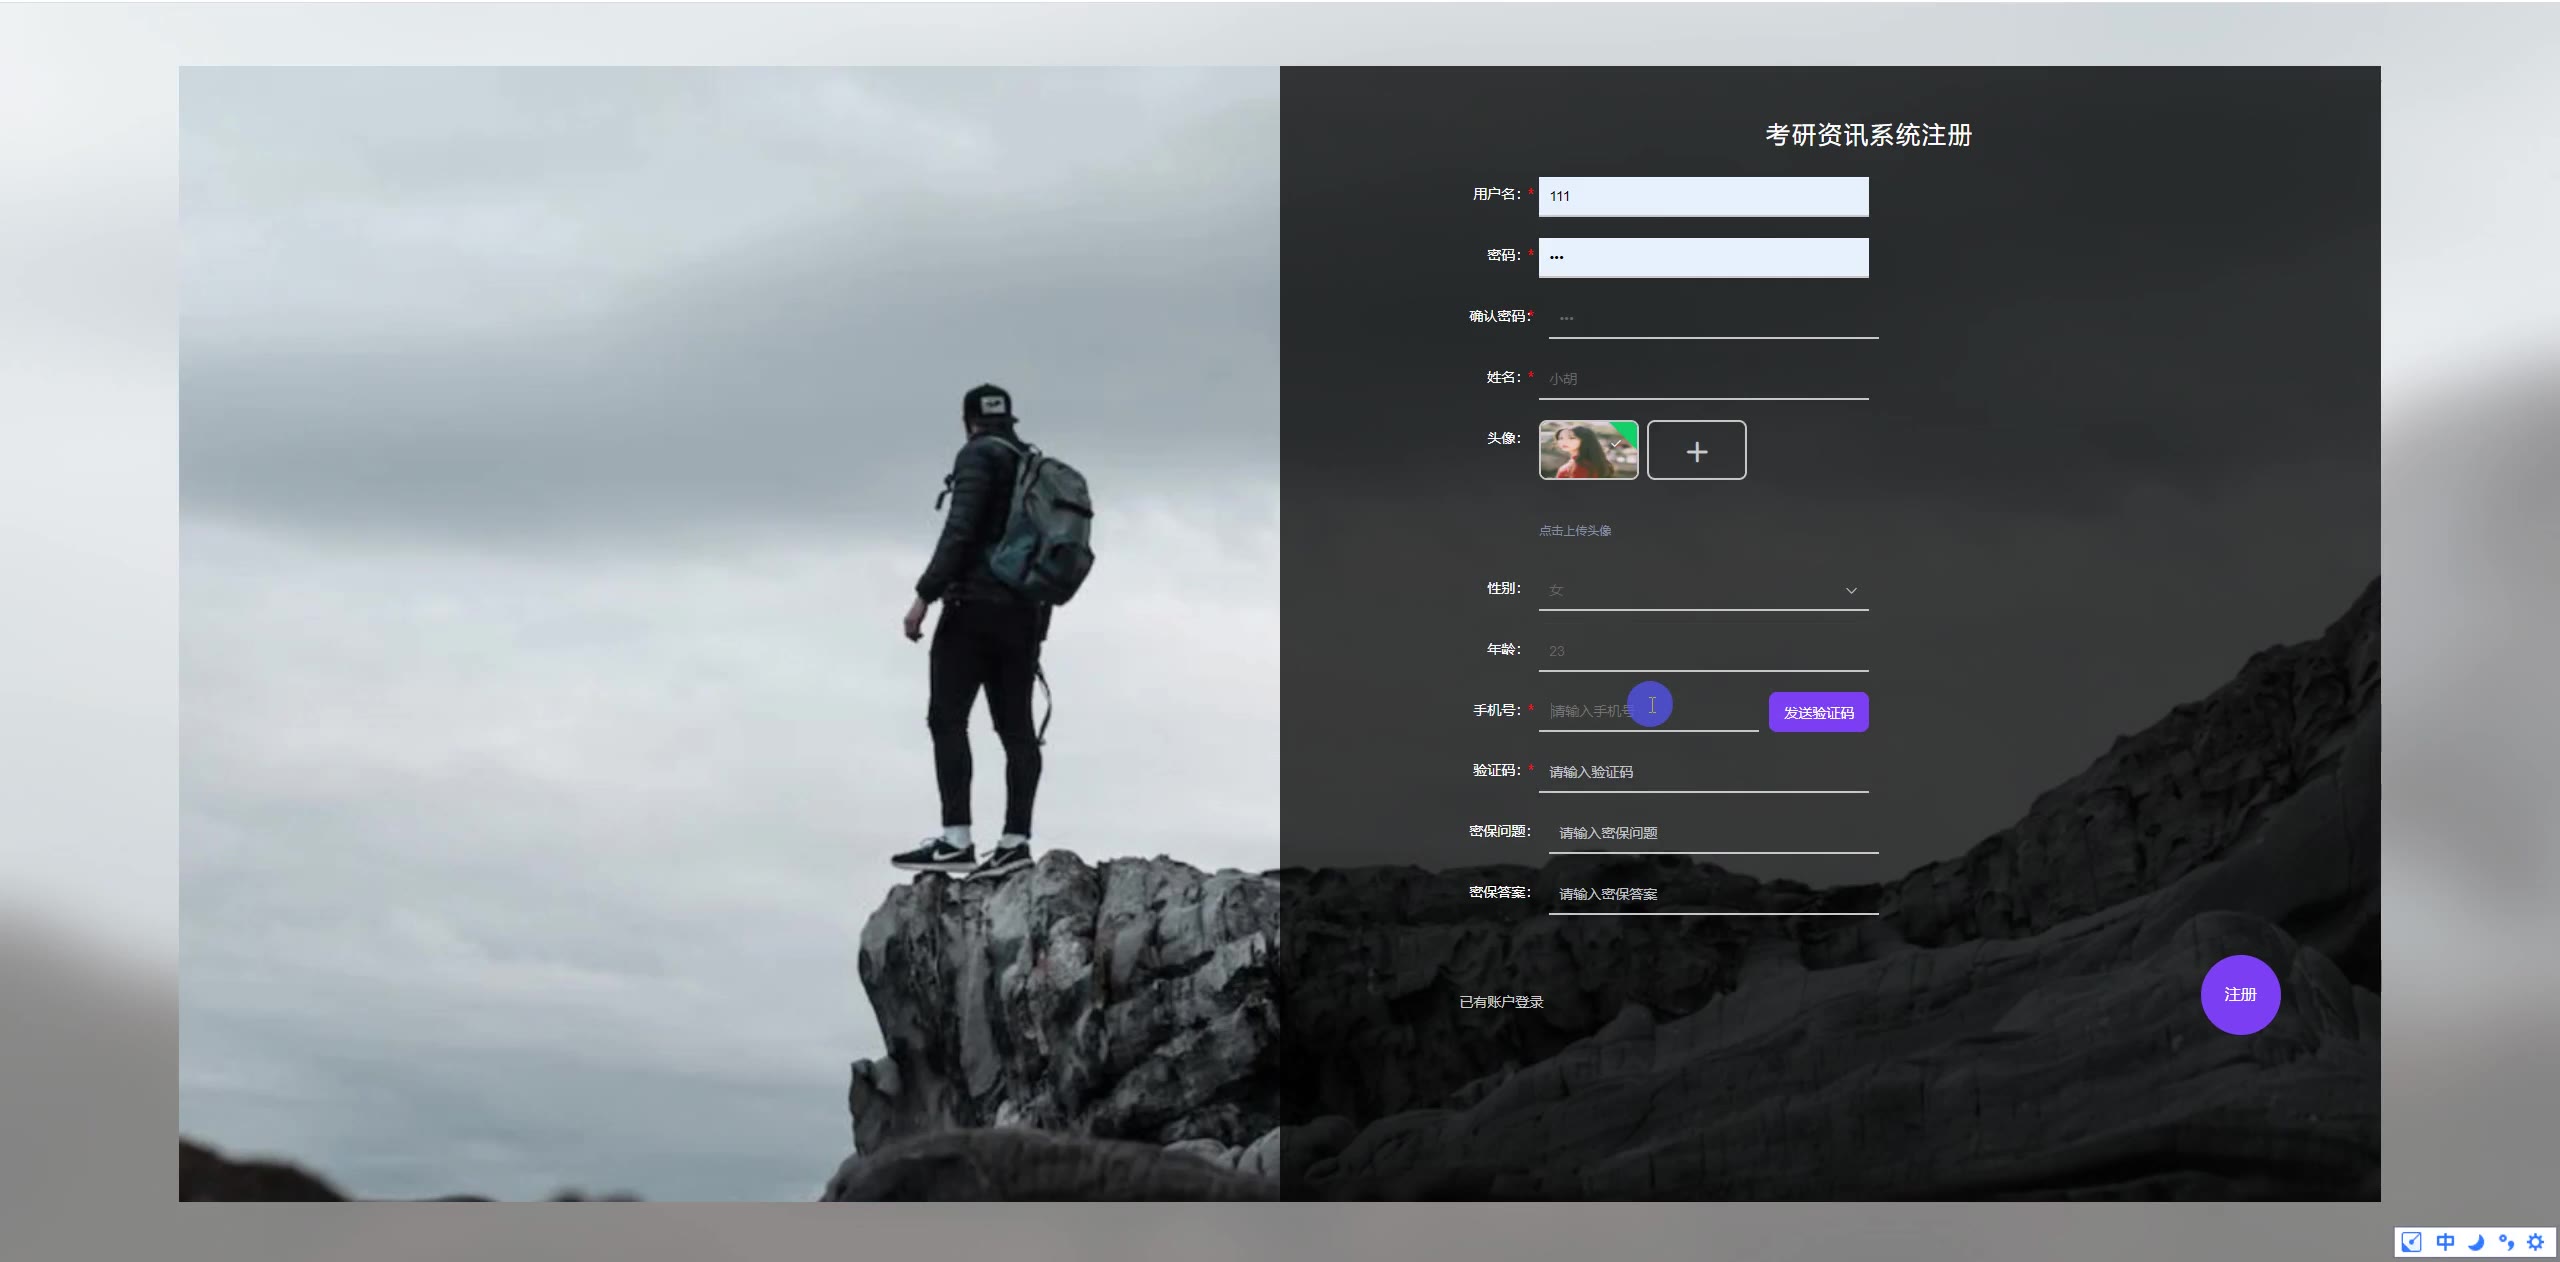Click the 姓名 name input field
The height and width of the screenshot is (1262, 2560).
click(1703, 379)
